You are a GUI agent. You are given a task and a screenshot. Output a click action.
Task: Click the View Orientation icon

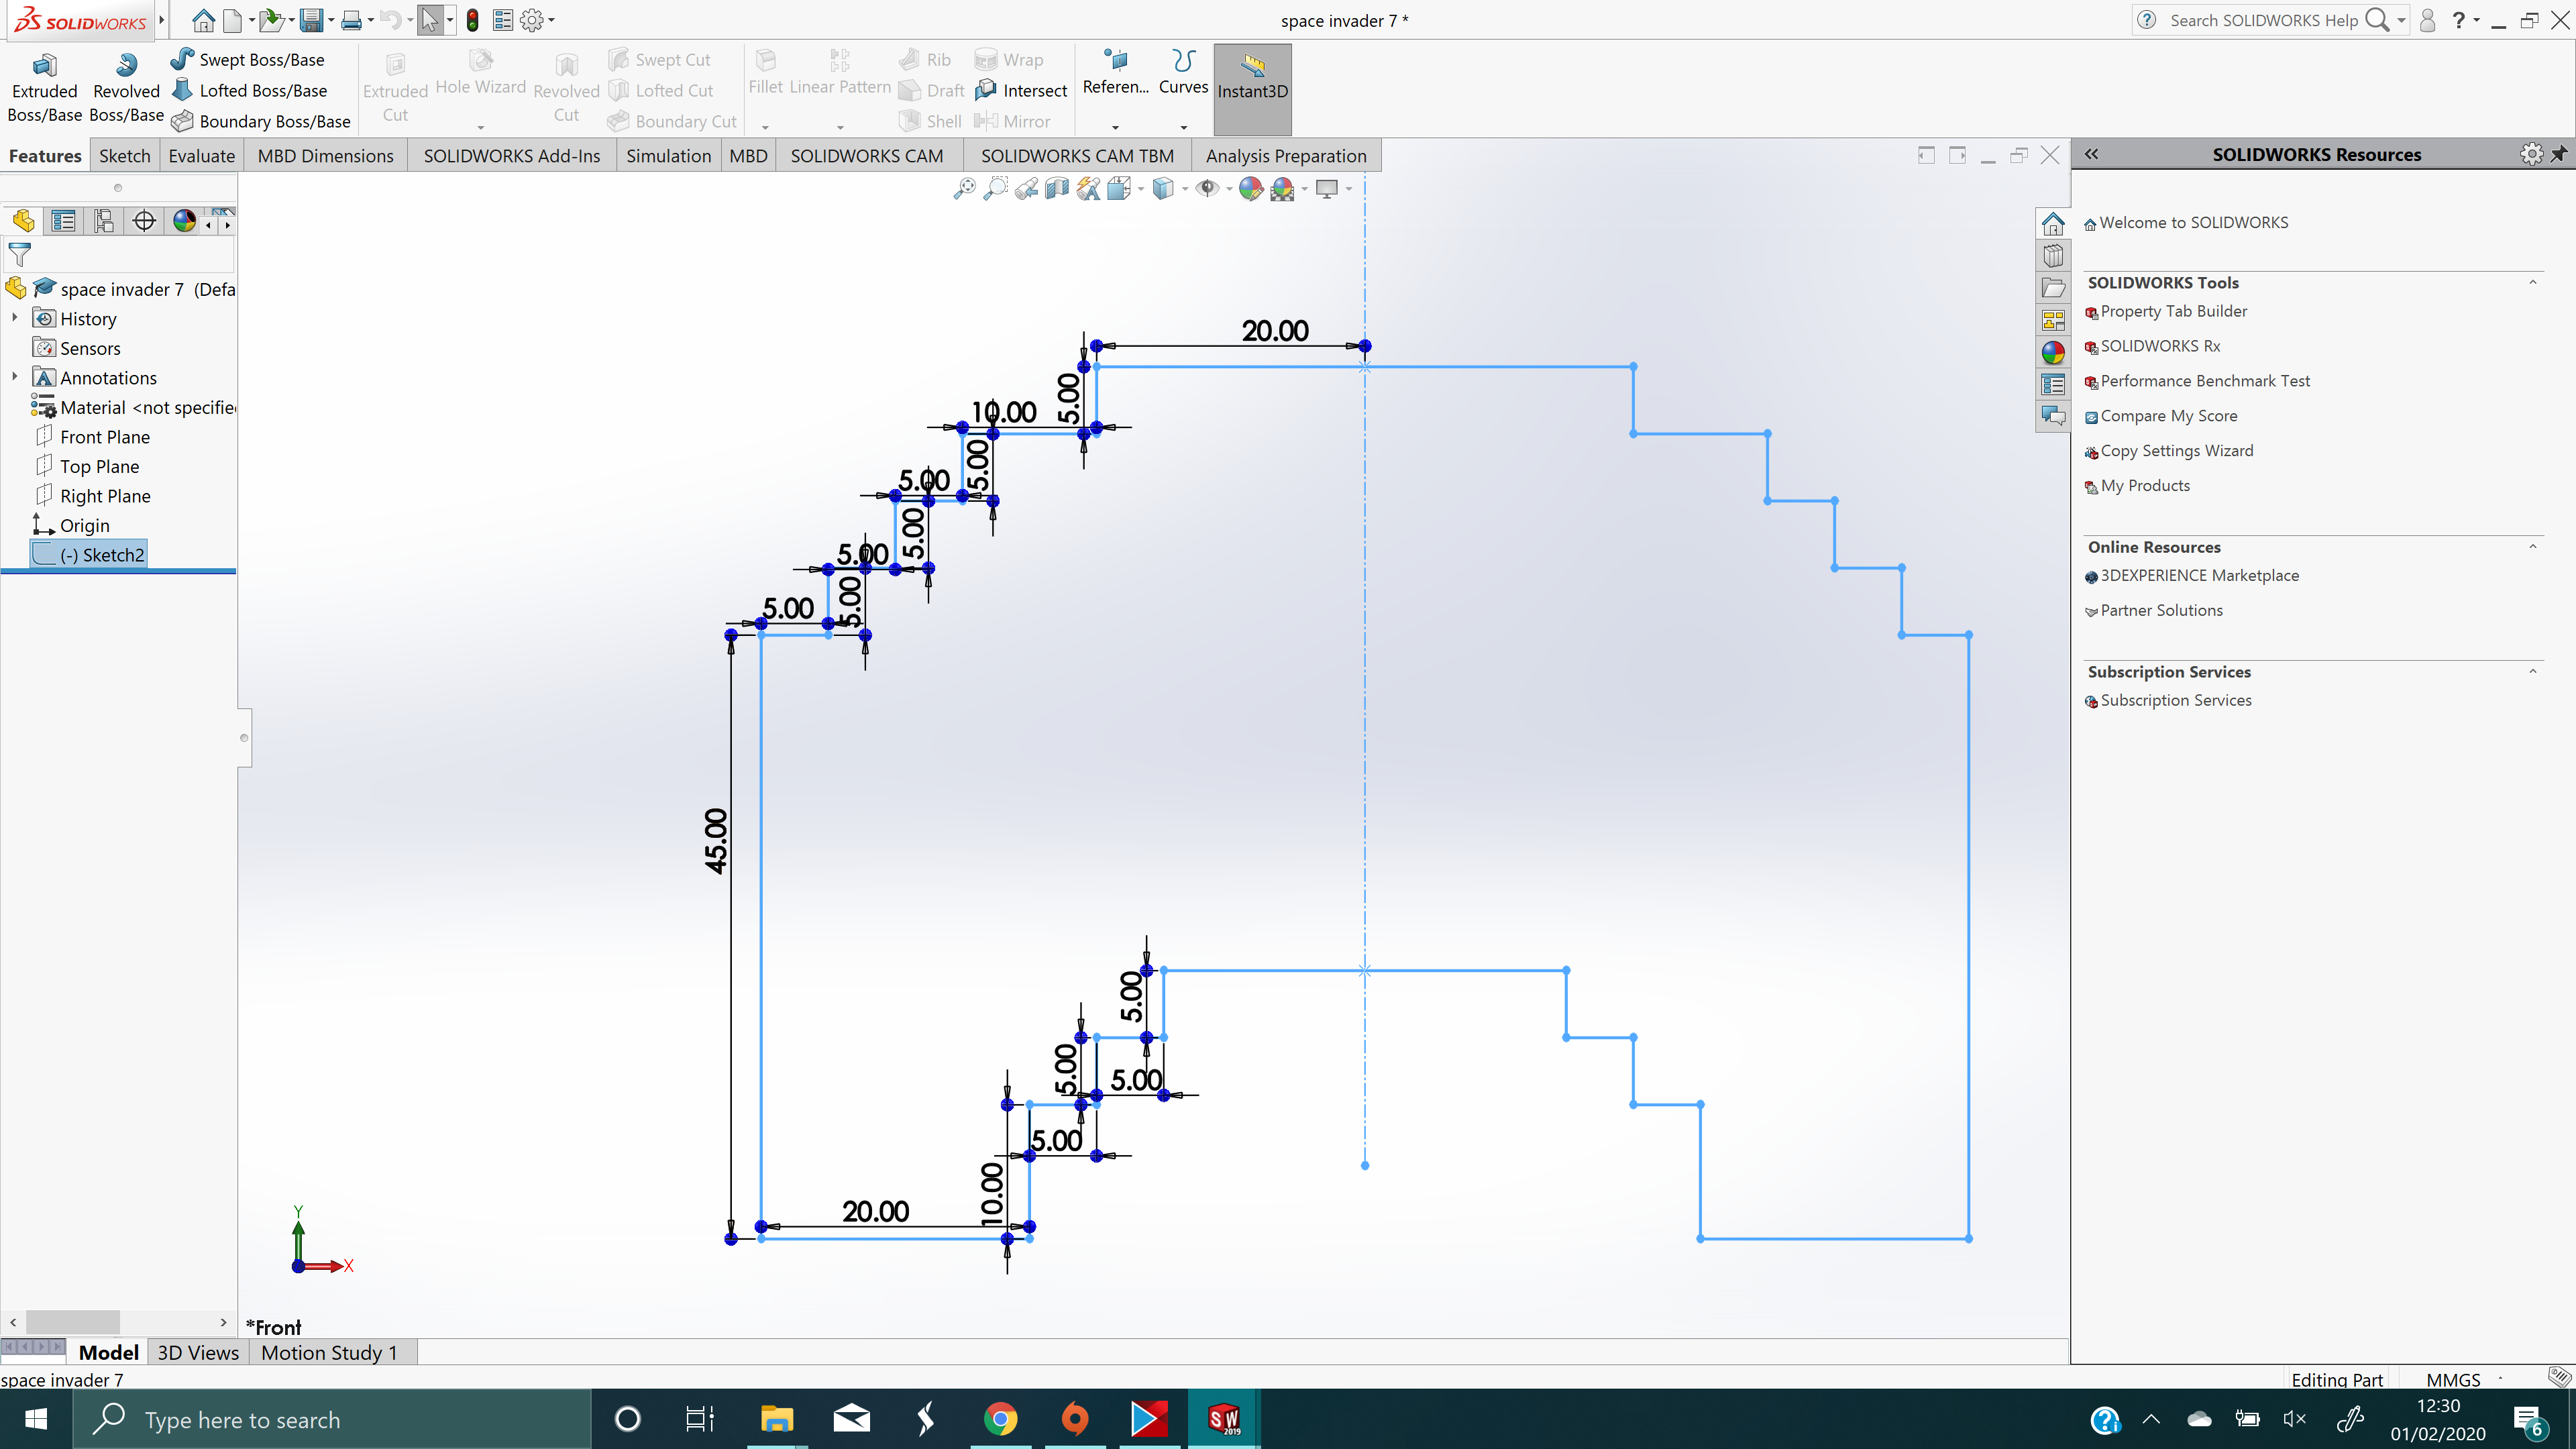pos(1119,188)
